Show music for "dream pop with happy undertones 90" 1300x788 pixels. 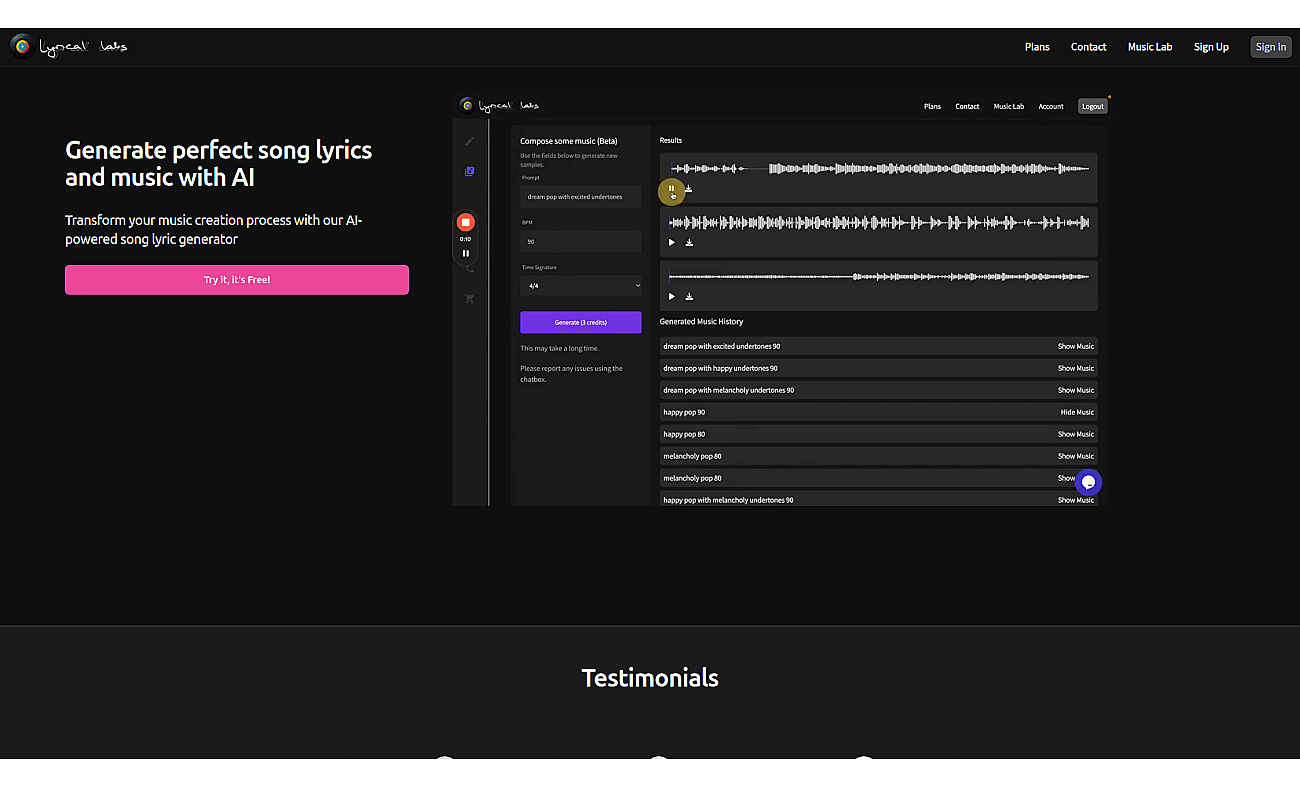click(x=1076, y=368)
